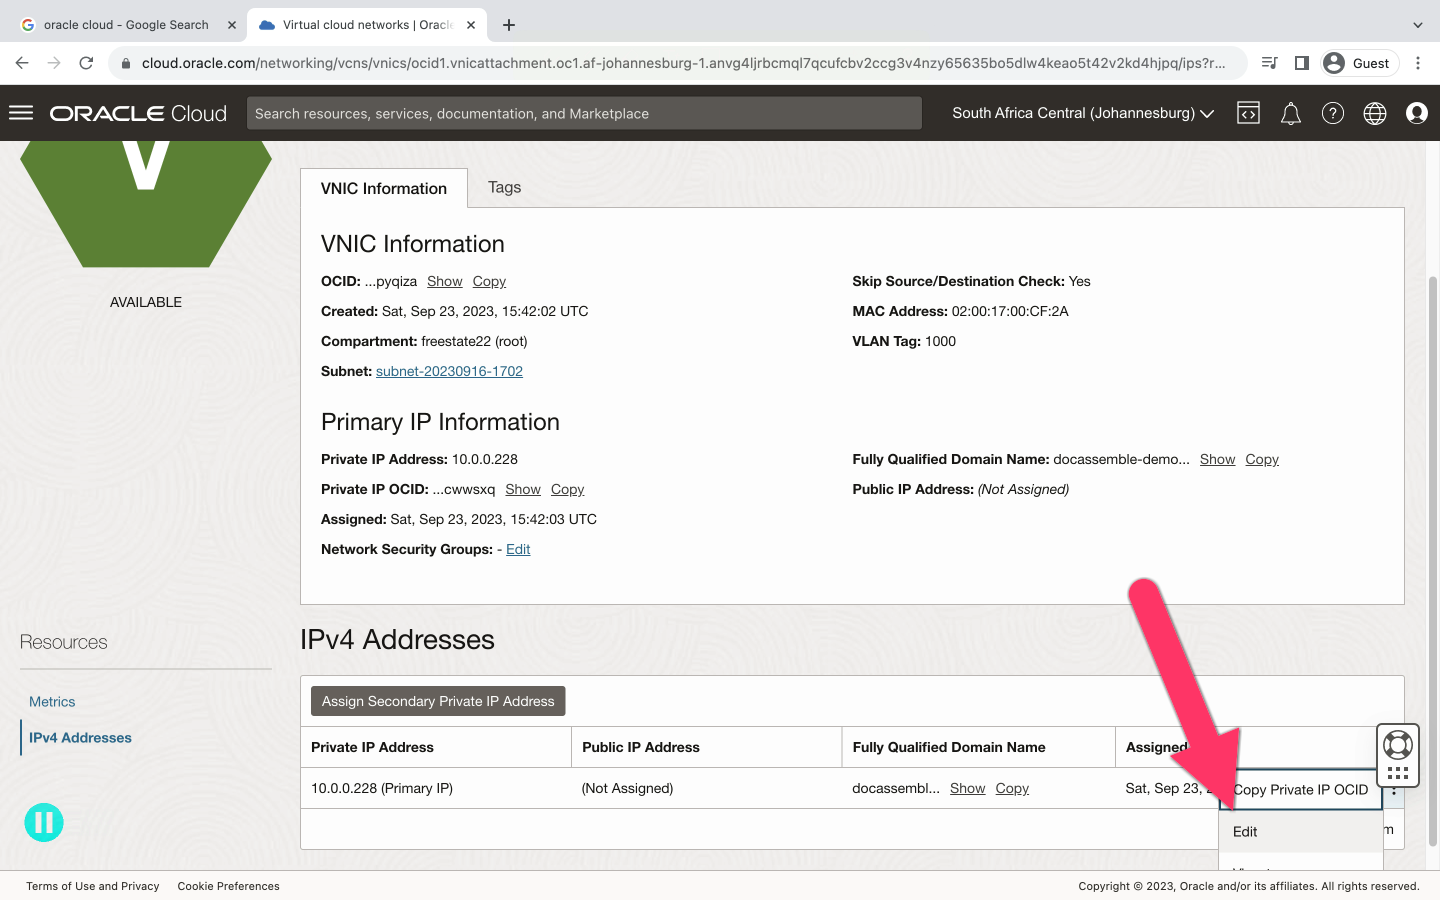Switch to the Tags tab

(504, 187)
